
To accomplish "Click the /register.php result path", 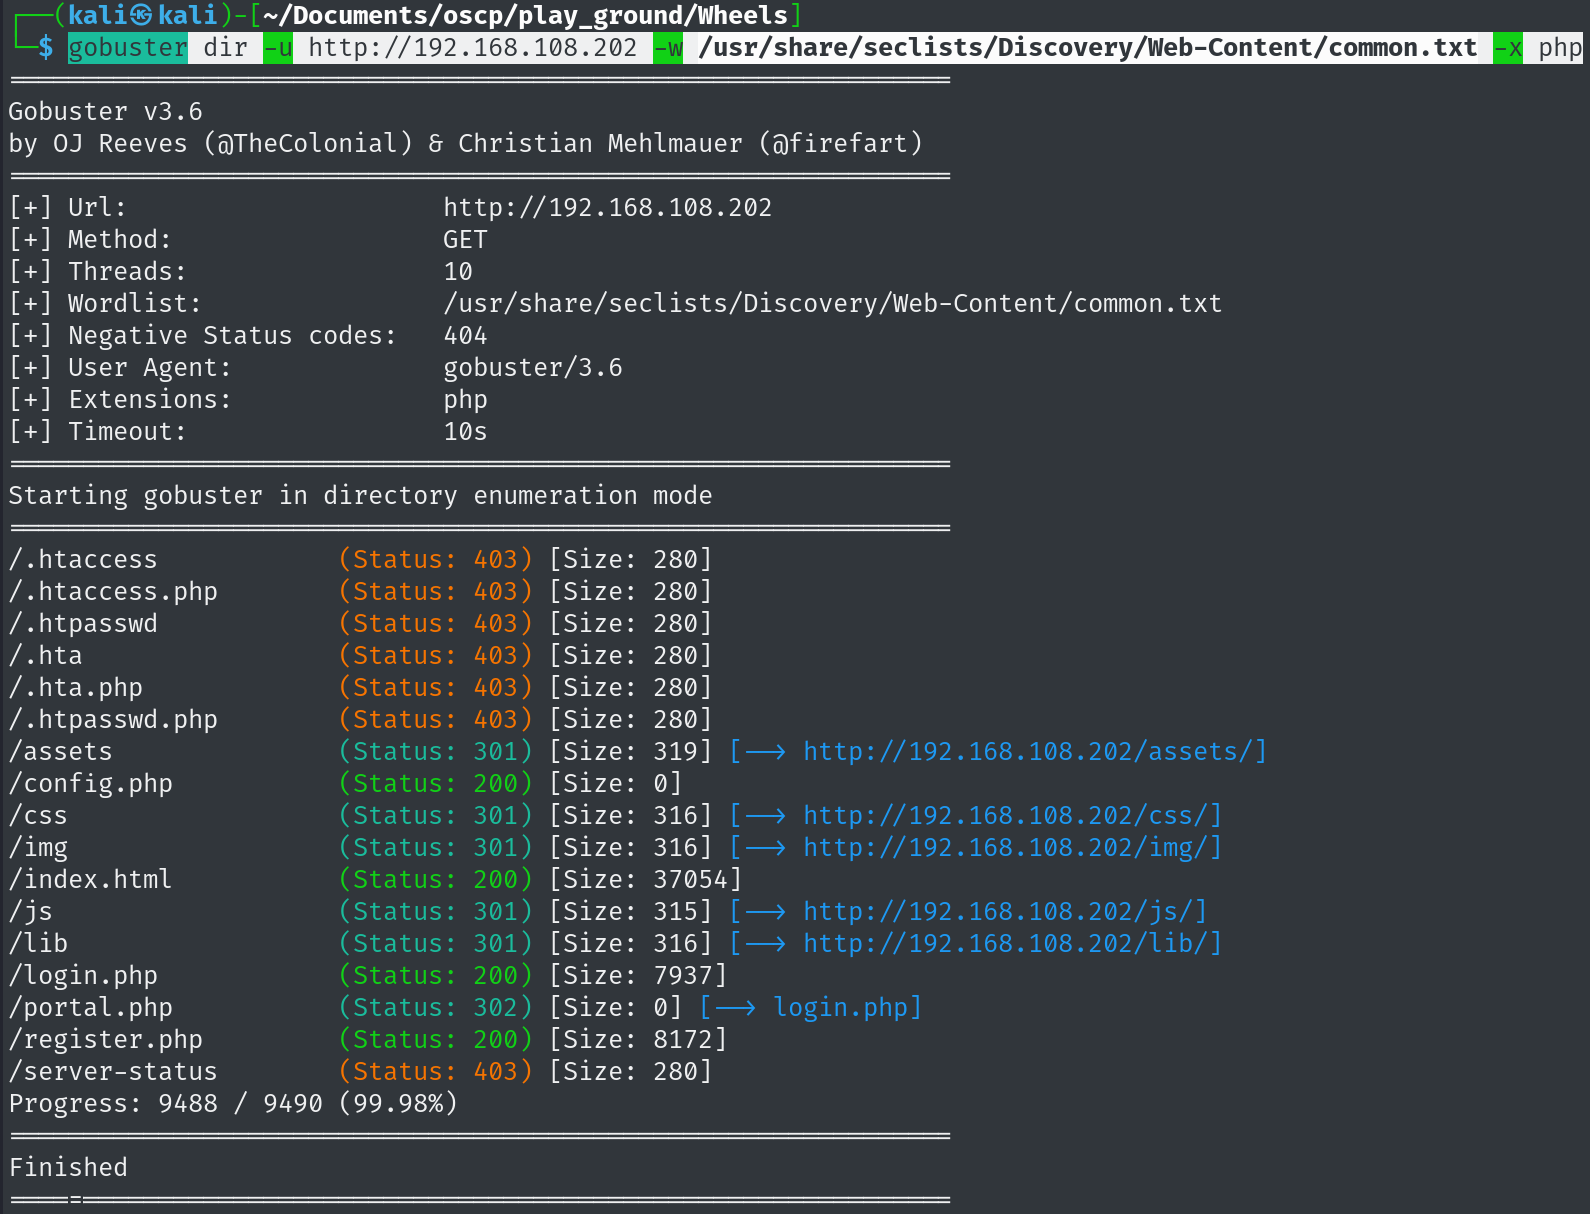I will 106,1039.
